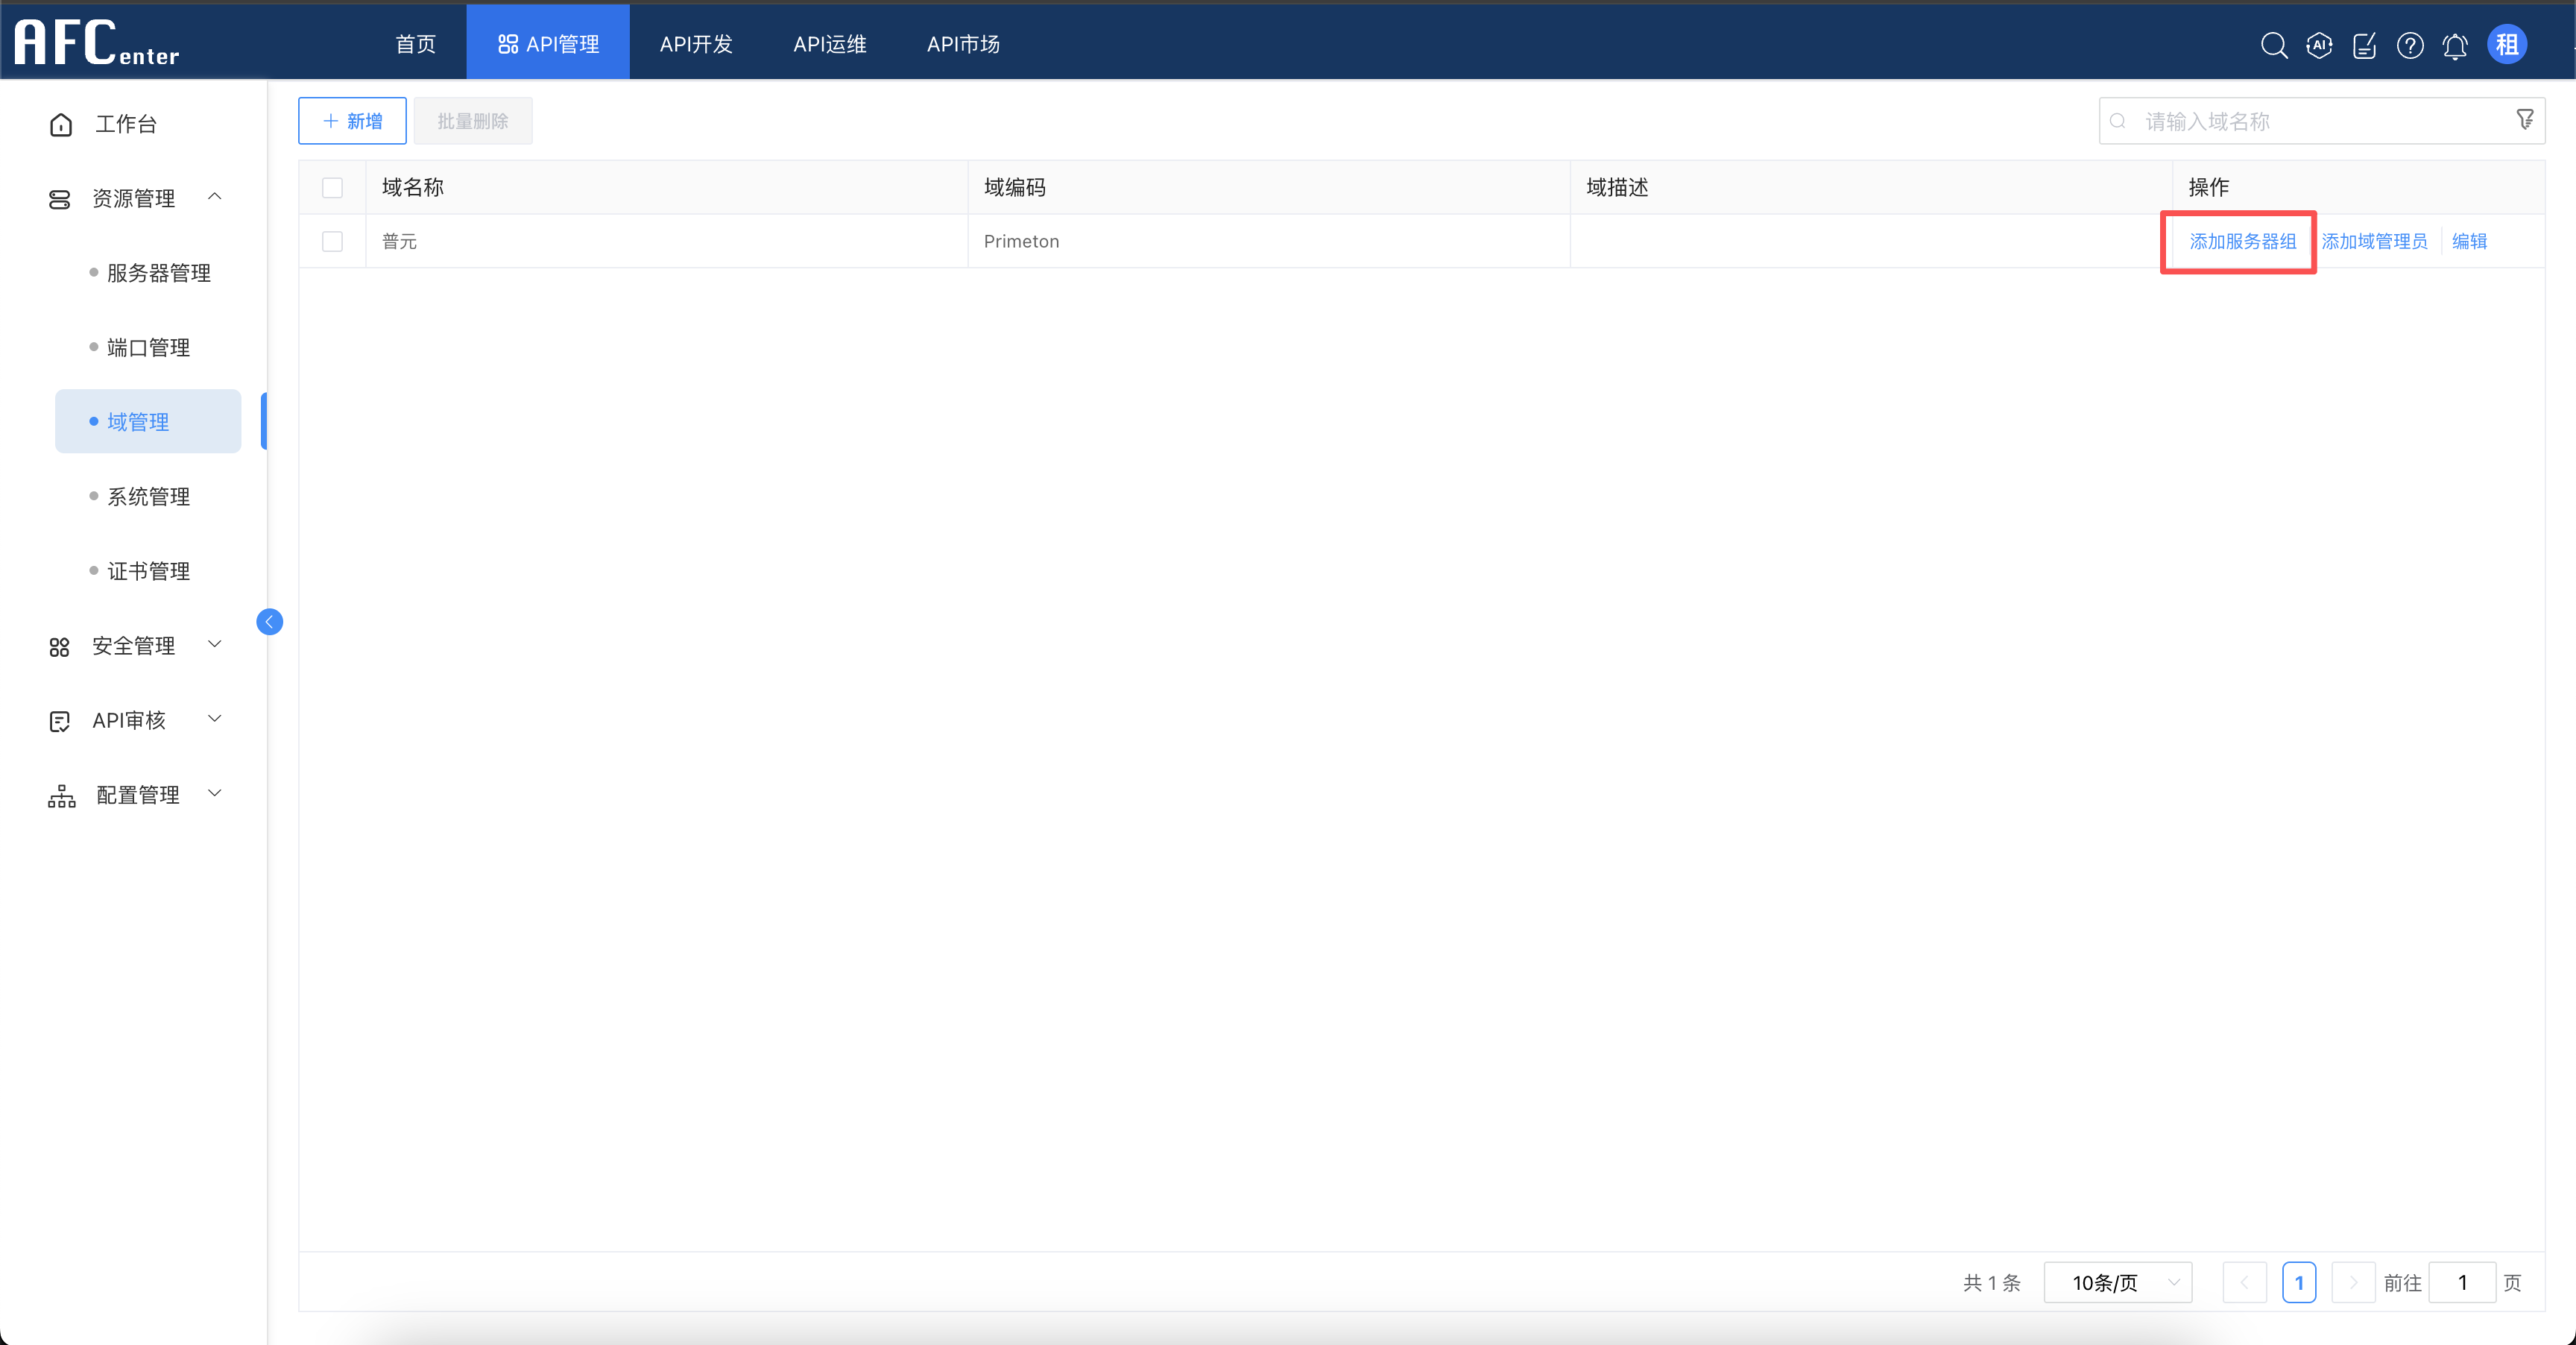
Task: Click the user avatar labeled 租
Action: [2507, 45]
